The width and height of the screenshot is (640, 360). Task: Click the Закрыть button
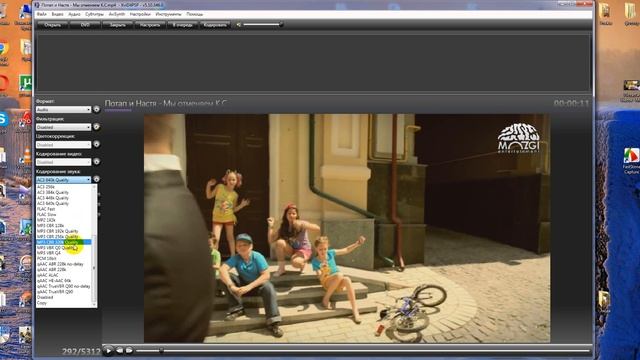click(118, 25)
